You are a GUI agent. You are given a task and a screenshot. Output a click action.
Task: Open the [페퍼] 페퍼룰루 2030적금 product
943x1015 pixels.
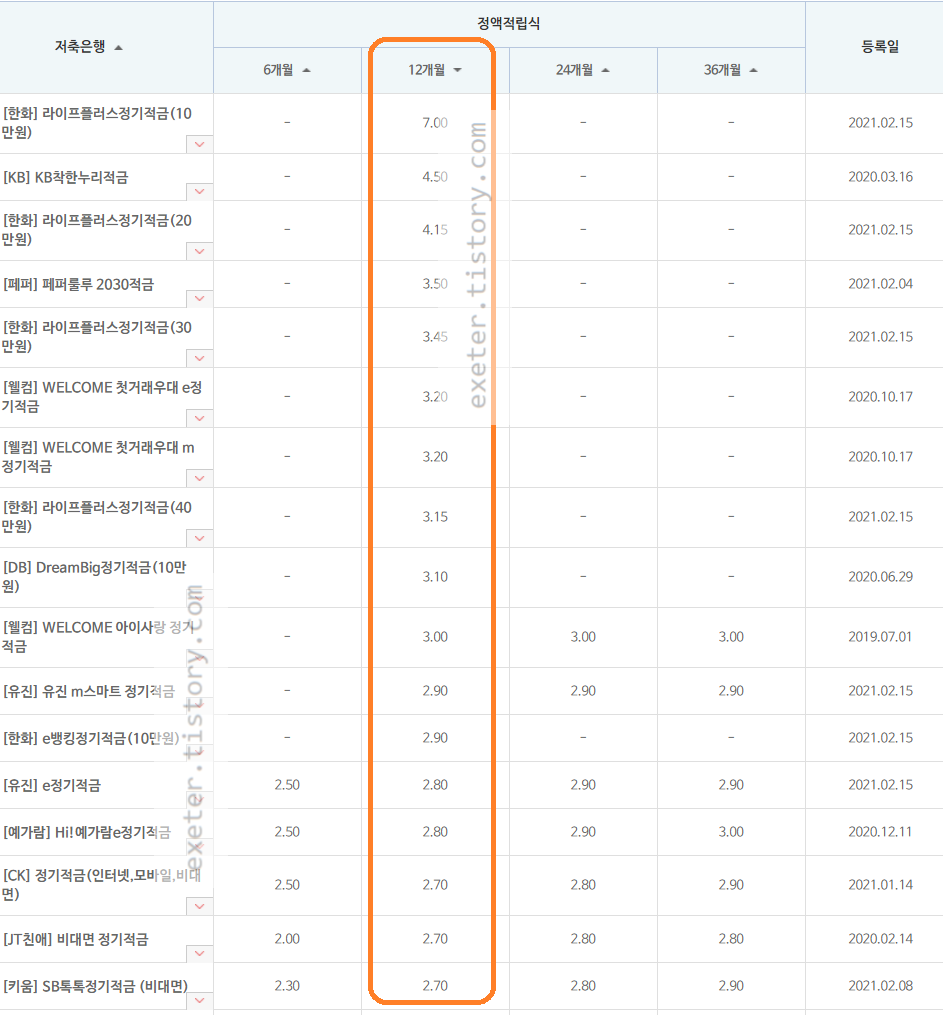pos(78,284)
